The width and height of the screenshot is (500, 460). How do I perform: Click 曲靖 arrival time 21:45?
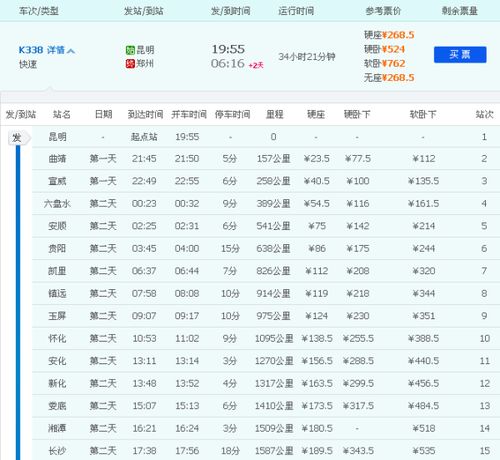tap(144, 159)
